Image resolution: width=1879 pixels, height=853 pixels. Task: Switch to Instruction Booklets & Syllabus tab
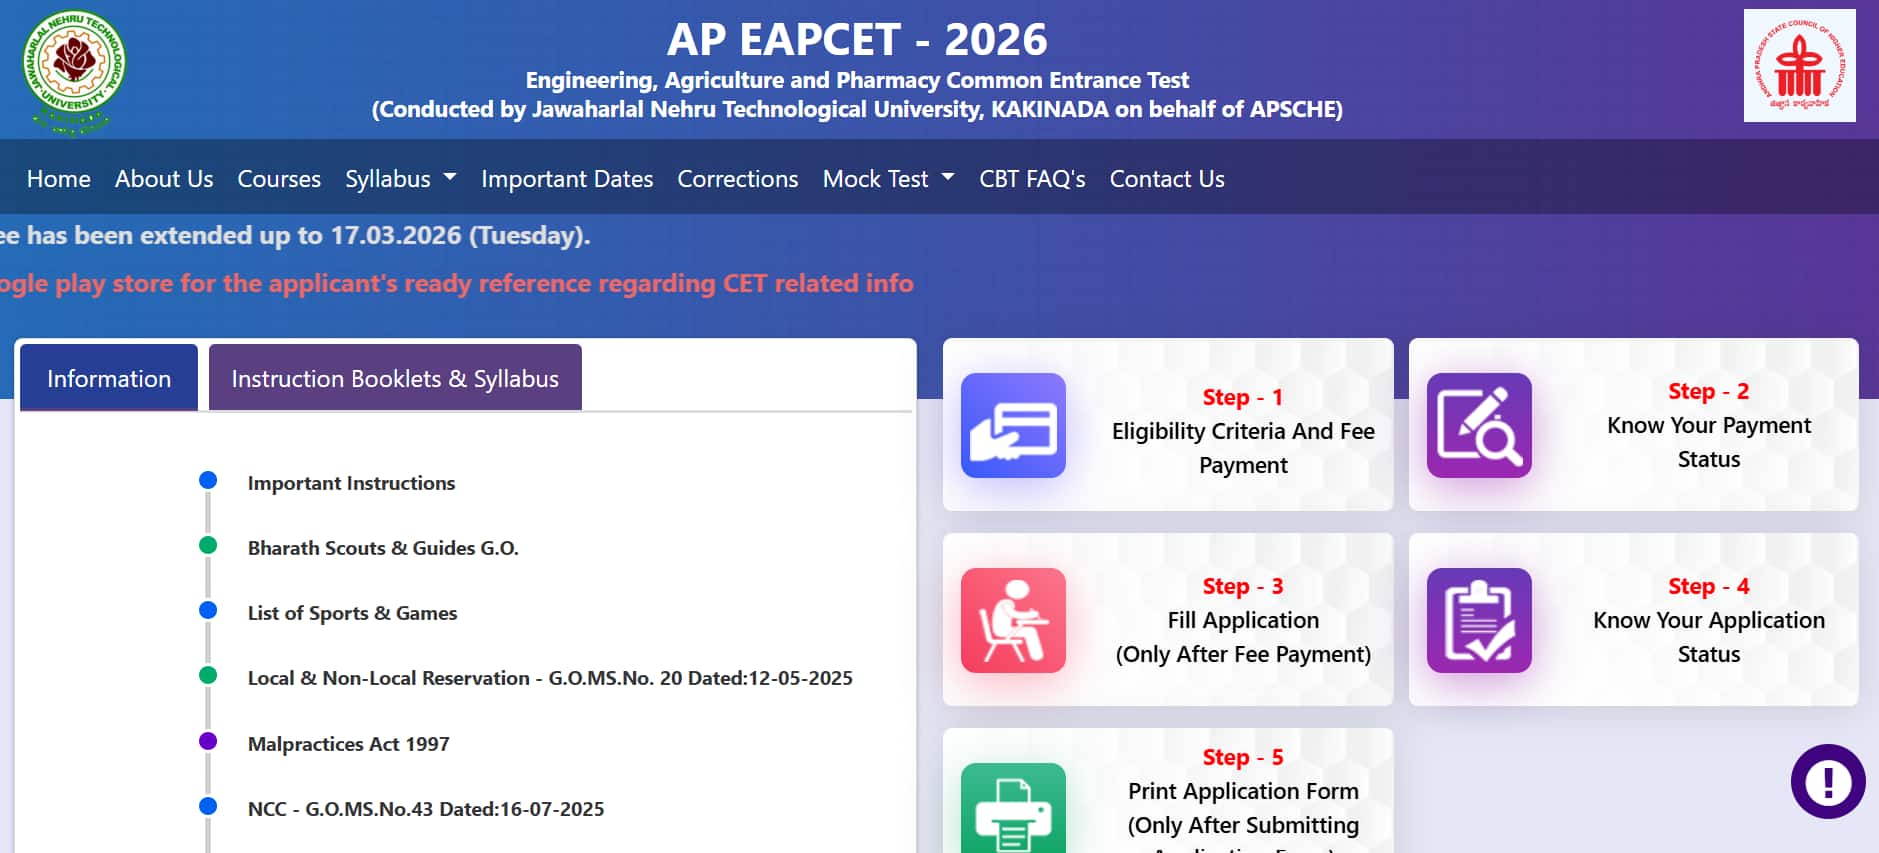point(395,378)
